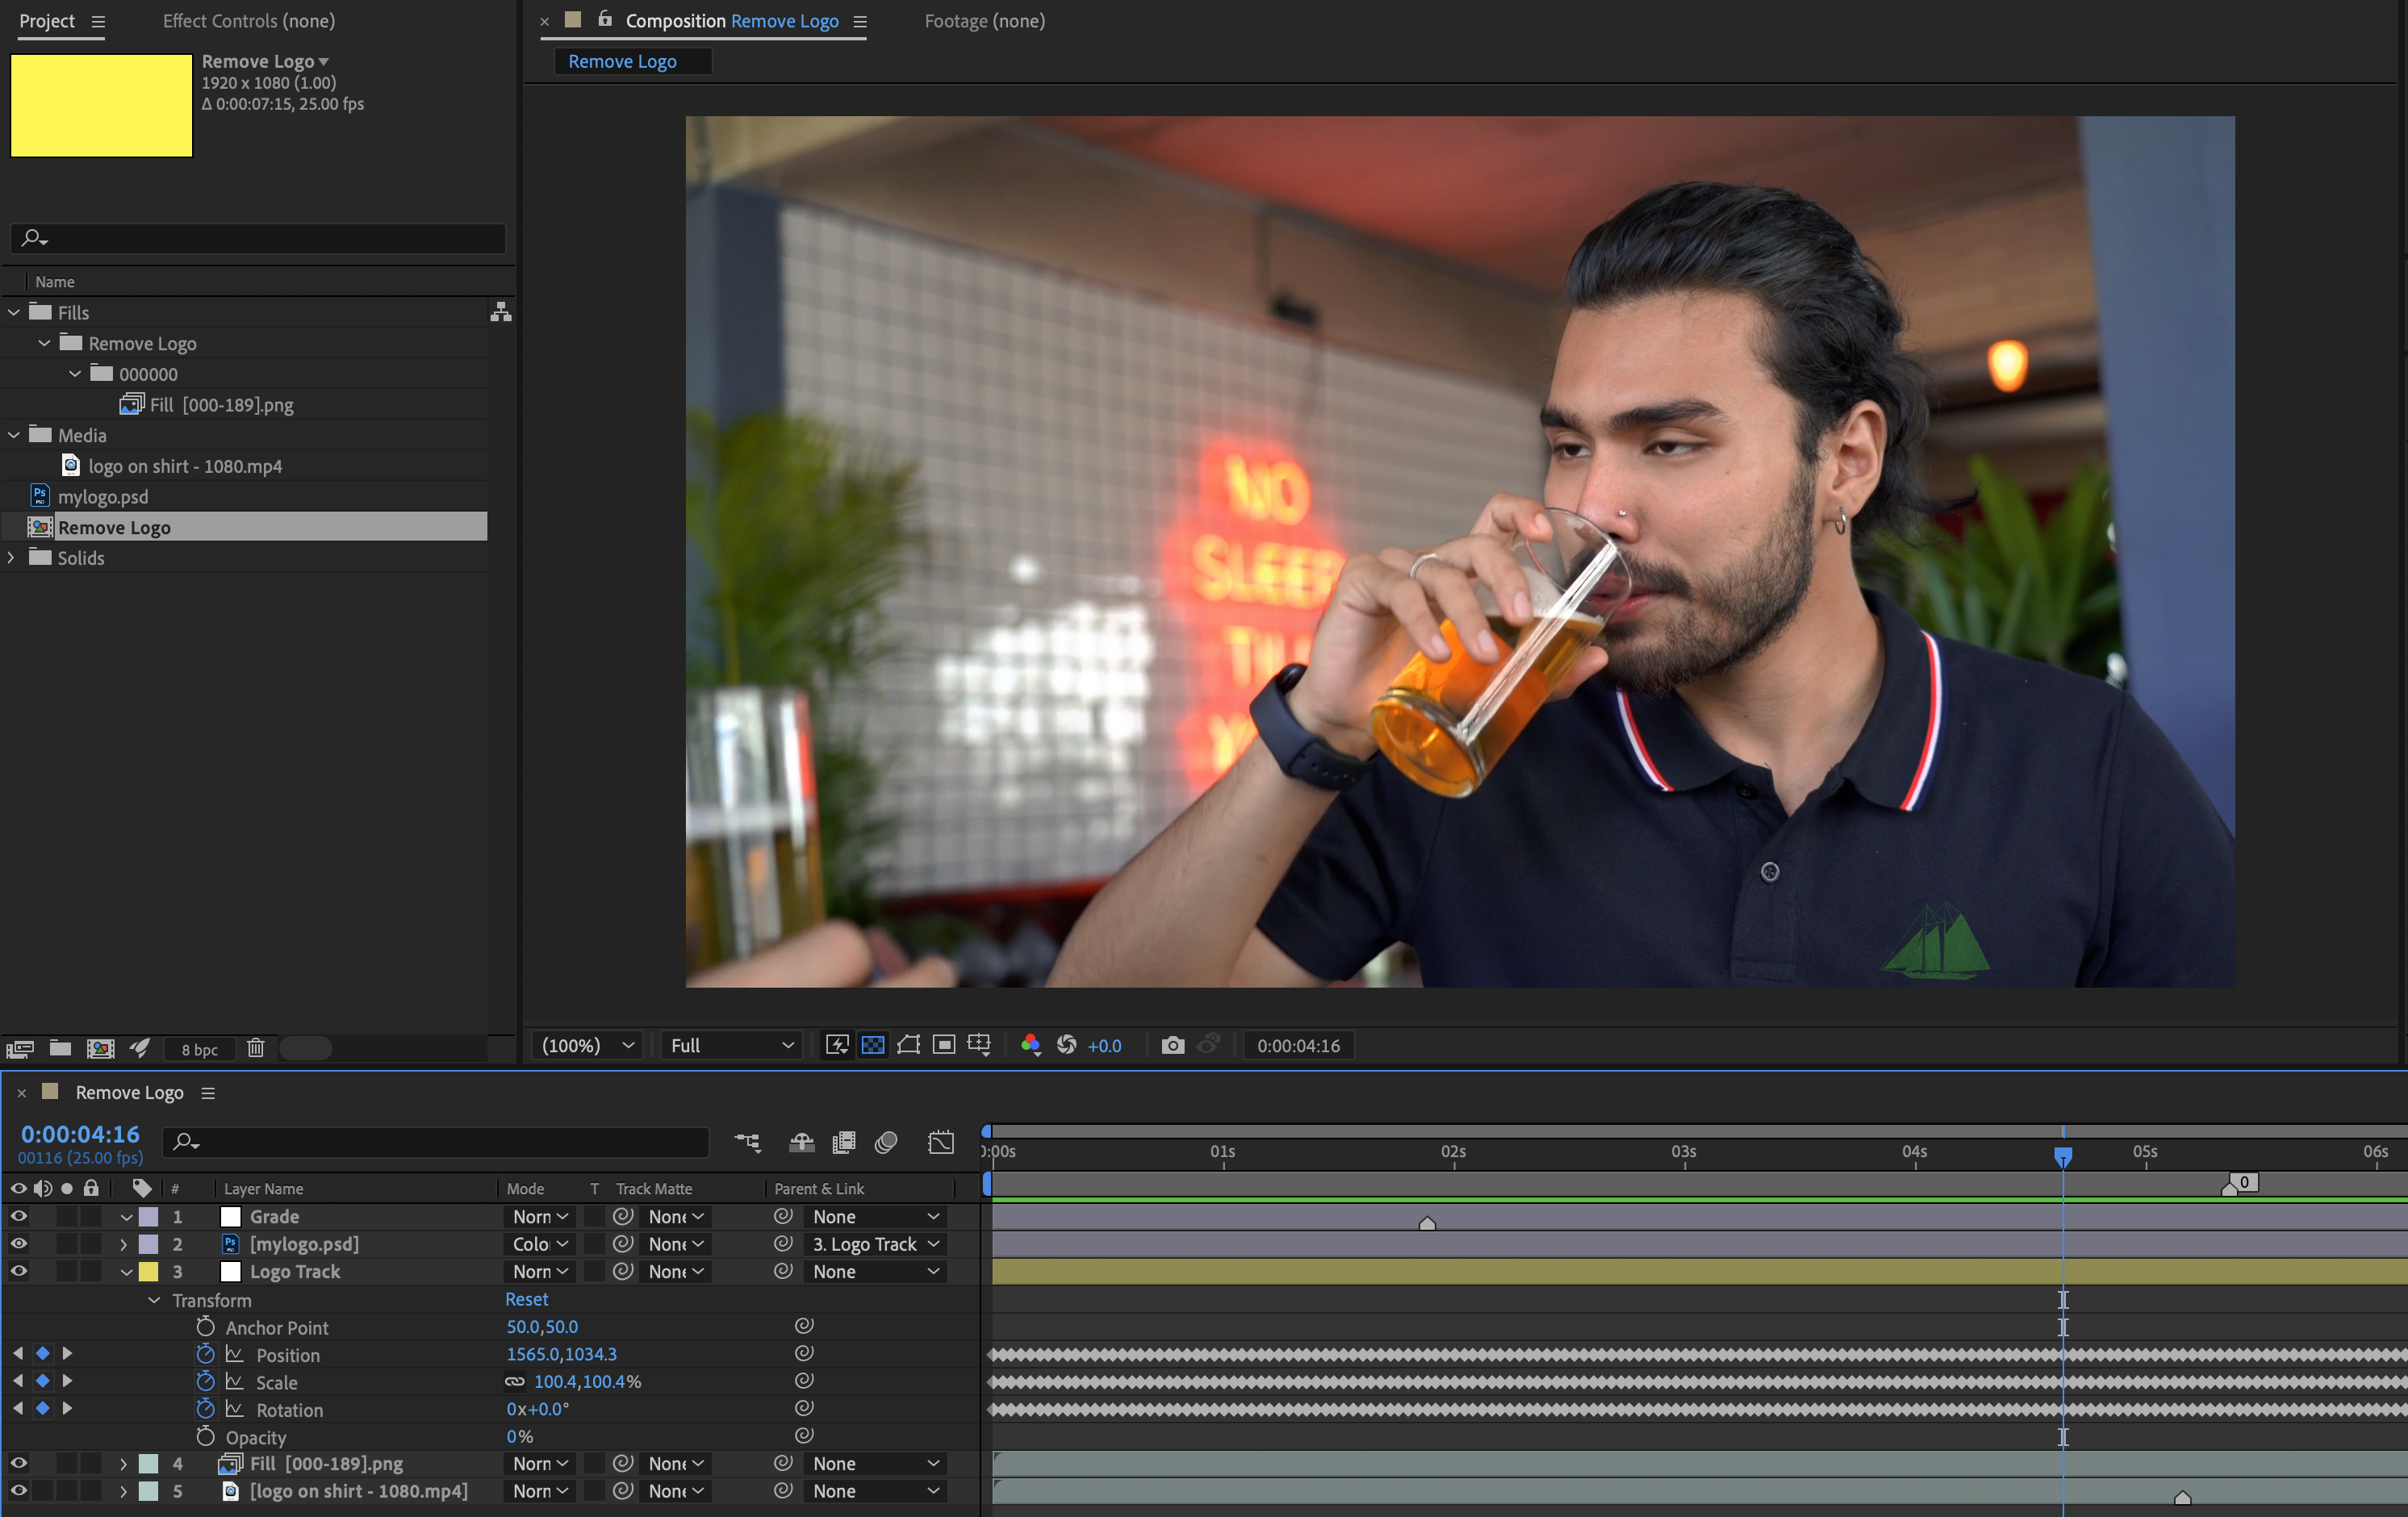Open the Graph Editor in timeline
Image resolution: width=2408 pixels, height=1517 pixels.
click(940, 1142)
